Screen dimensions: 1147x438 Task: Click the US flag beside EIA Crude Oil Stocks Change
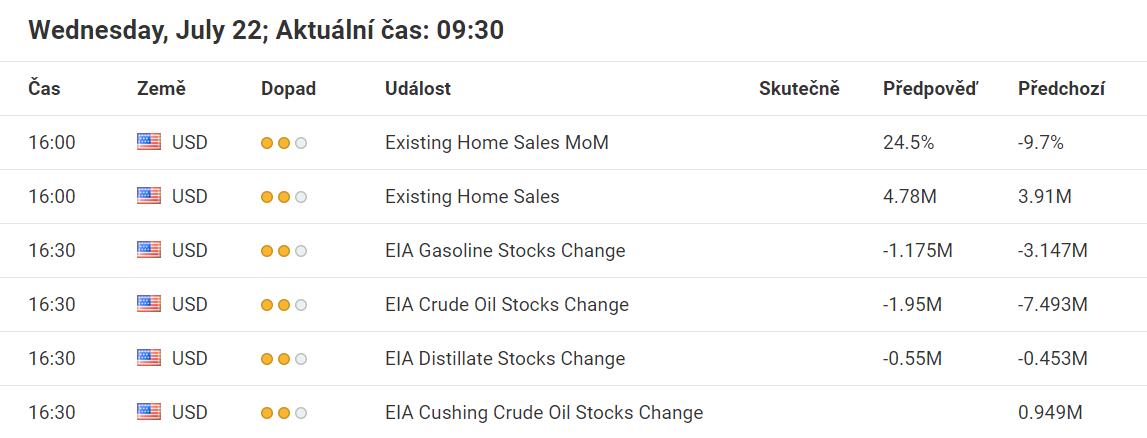click(148, 304)
